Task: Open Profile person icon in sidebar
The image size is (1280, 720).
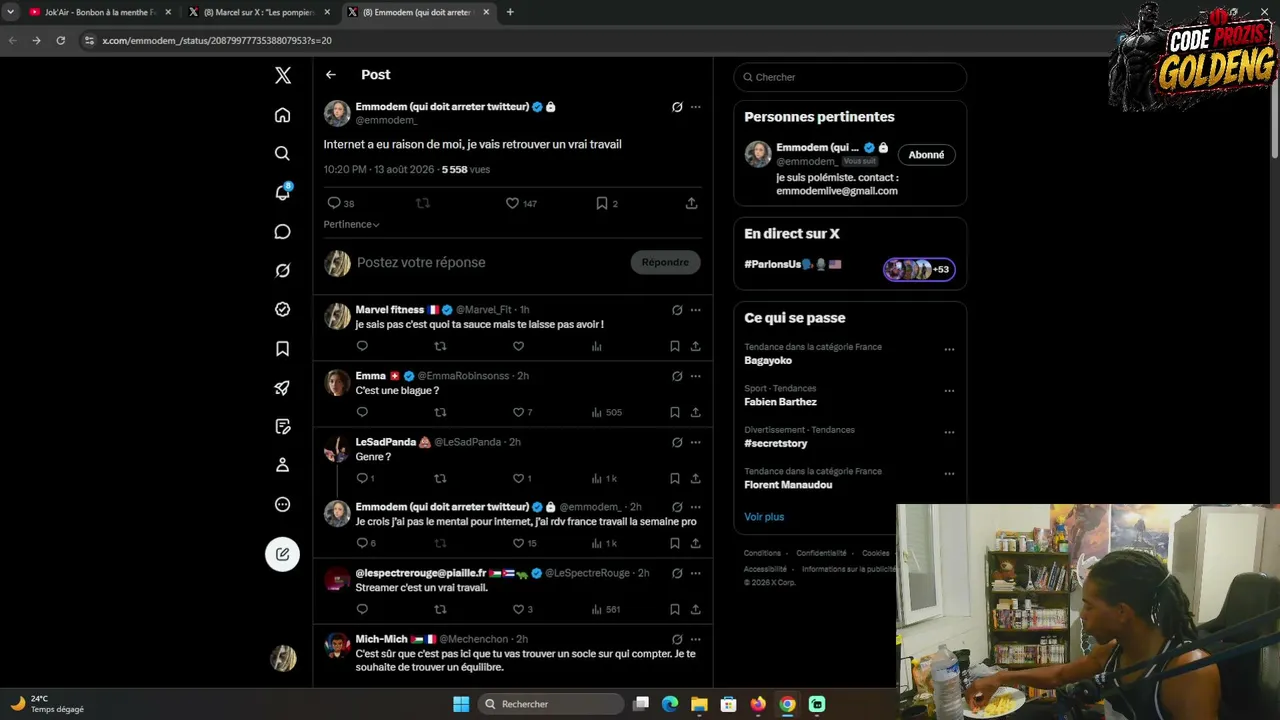Action: (x=283, y=465)
